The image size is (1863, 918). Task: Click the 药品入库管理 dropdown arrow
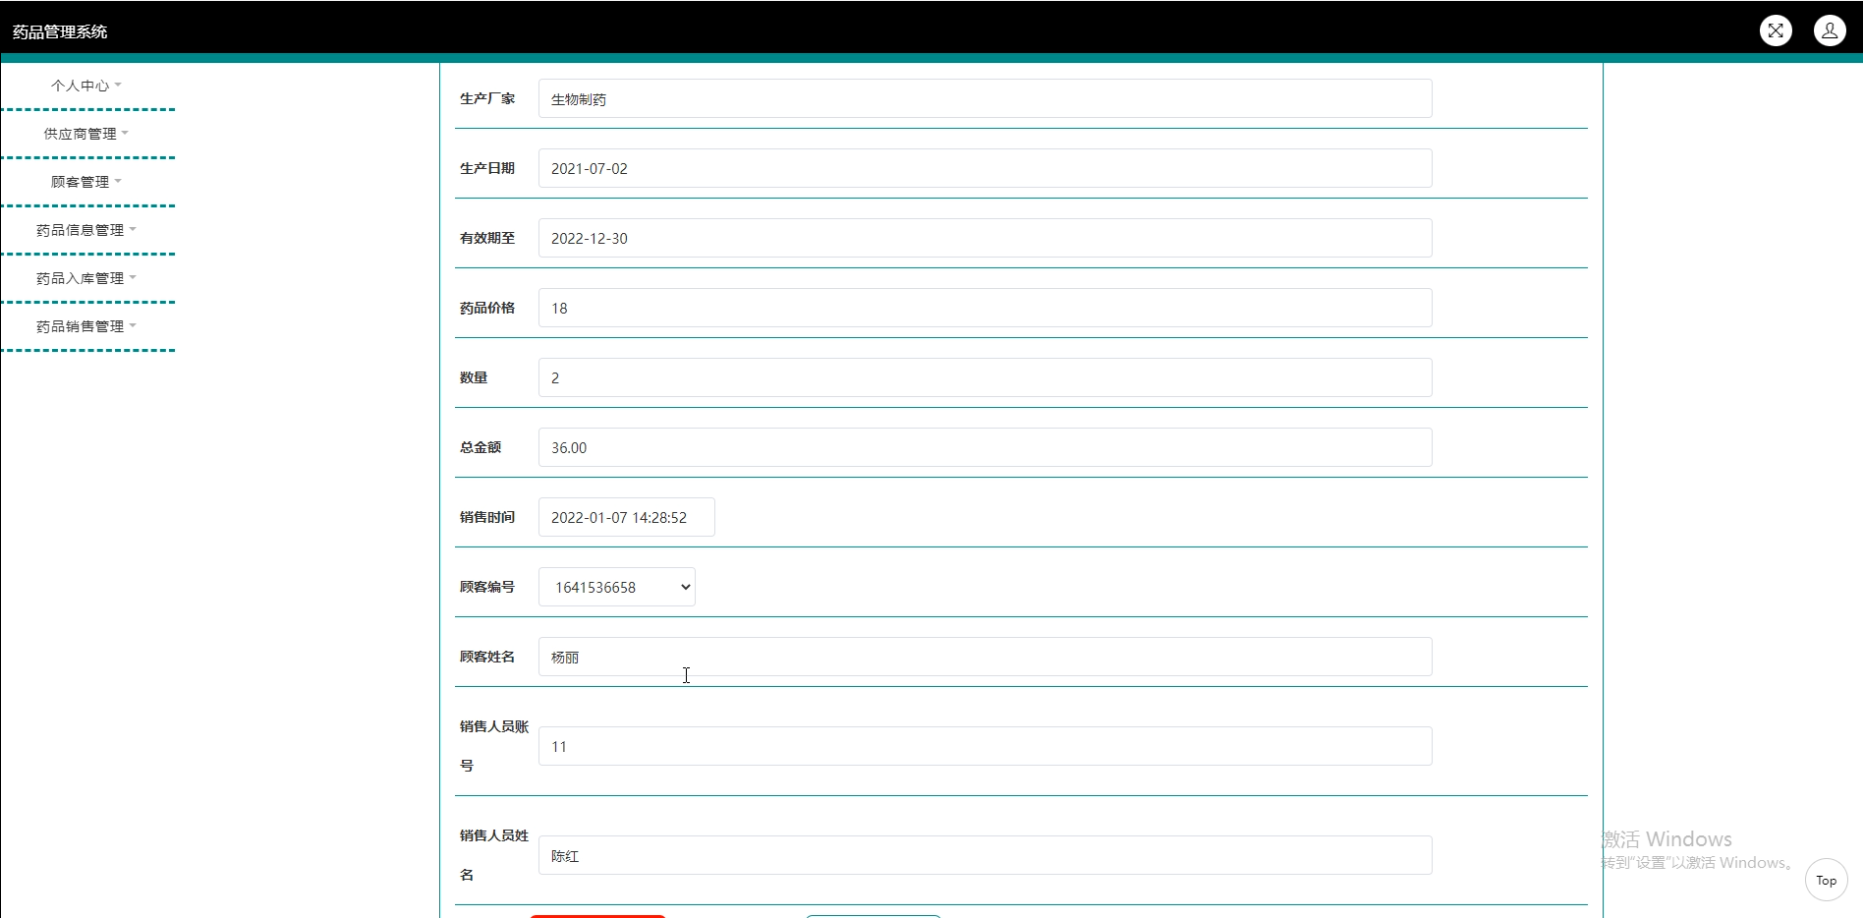(x=133, y=277)
